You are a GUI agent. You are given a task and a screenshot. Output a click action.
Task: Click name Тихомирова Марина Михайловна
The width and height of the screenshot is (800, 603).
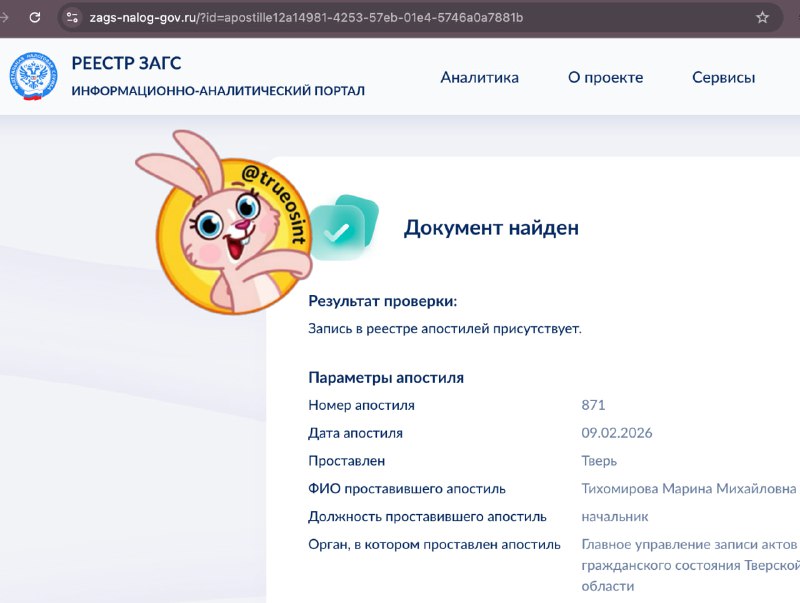pyautogui.click(x=689, y=489)
